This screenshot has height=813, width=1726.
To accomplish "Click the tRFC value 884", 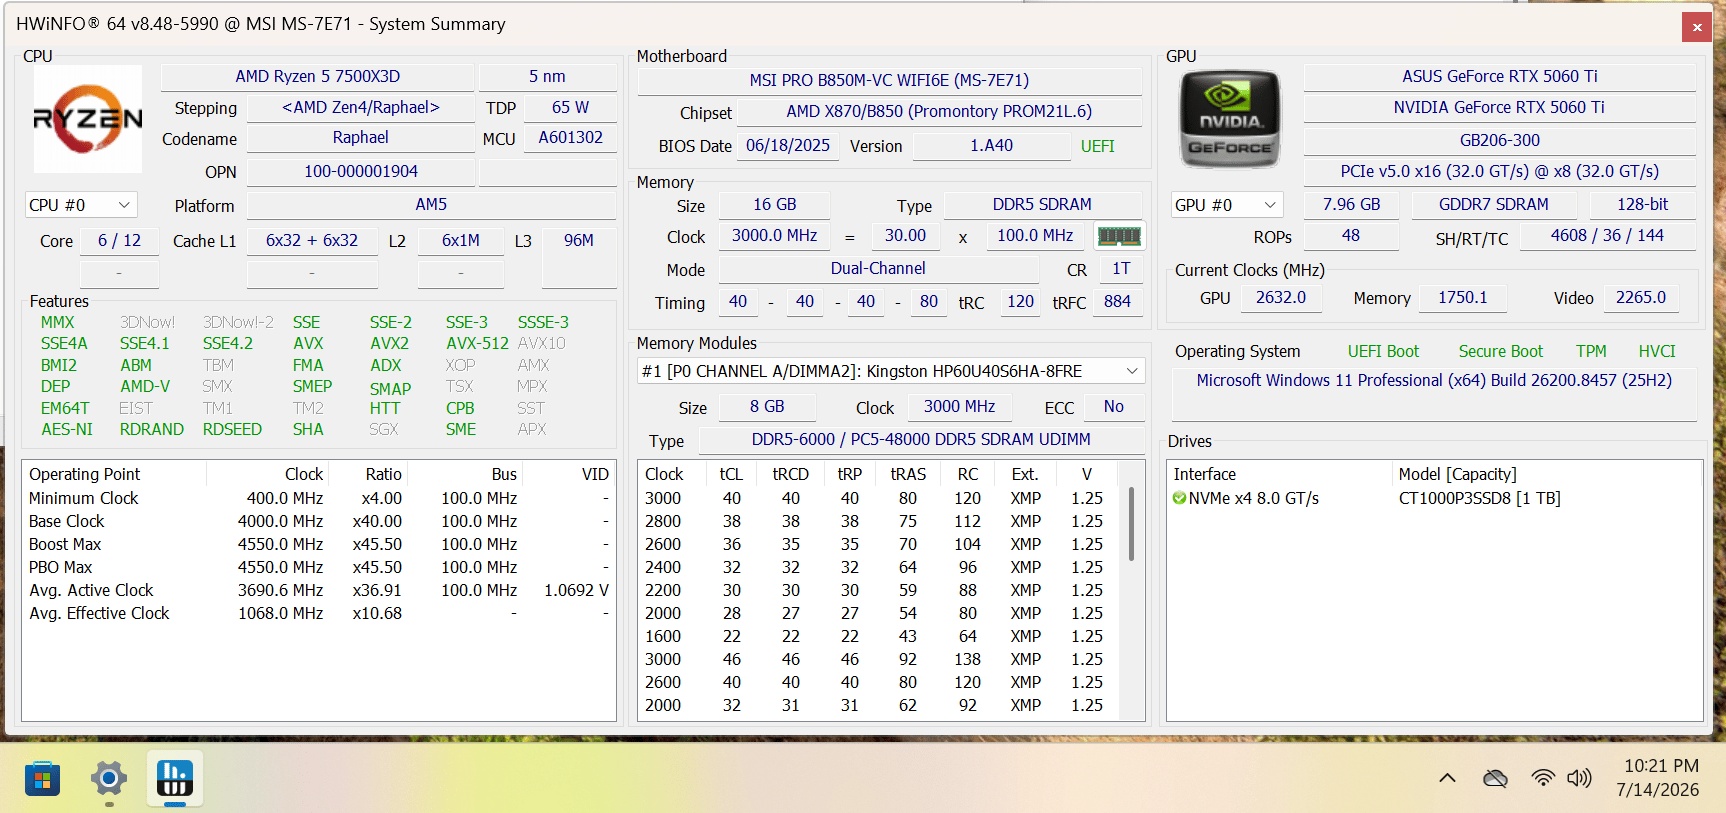I will tap(1117, 301).
